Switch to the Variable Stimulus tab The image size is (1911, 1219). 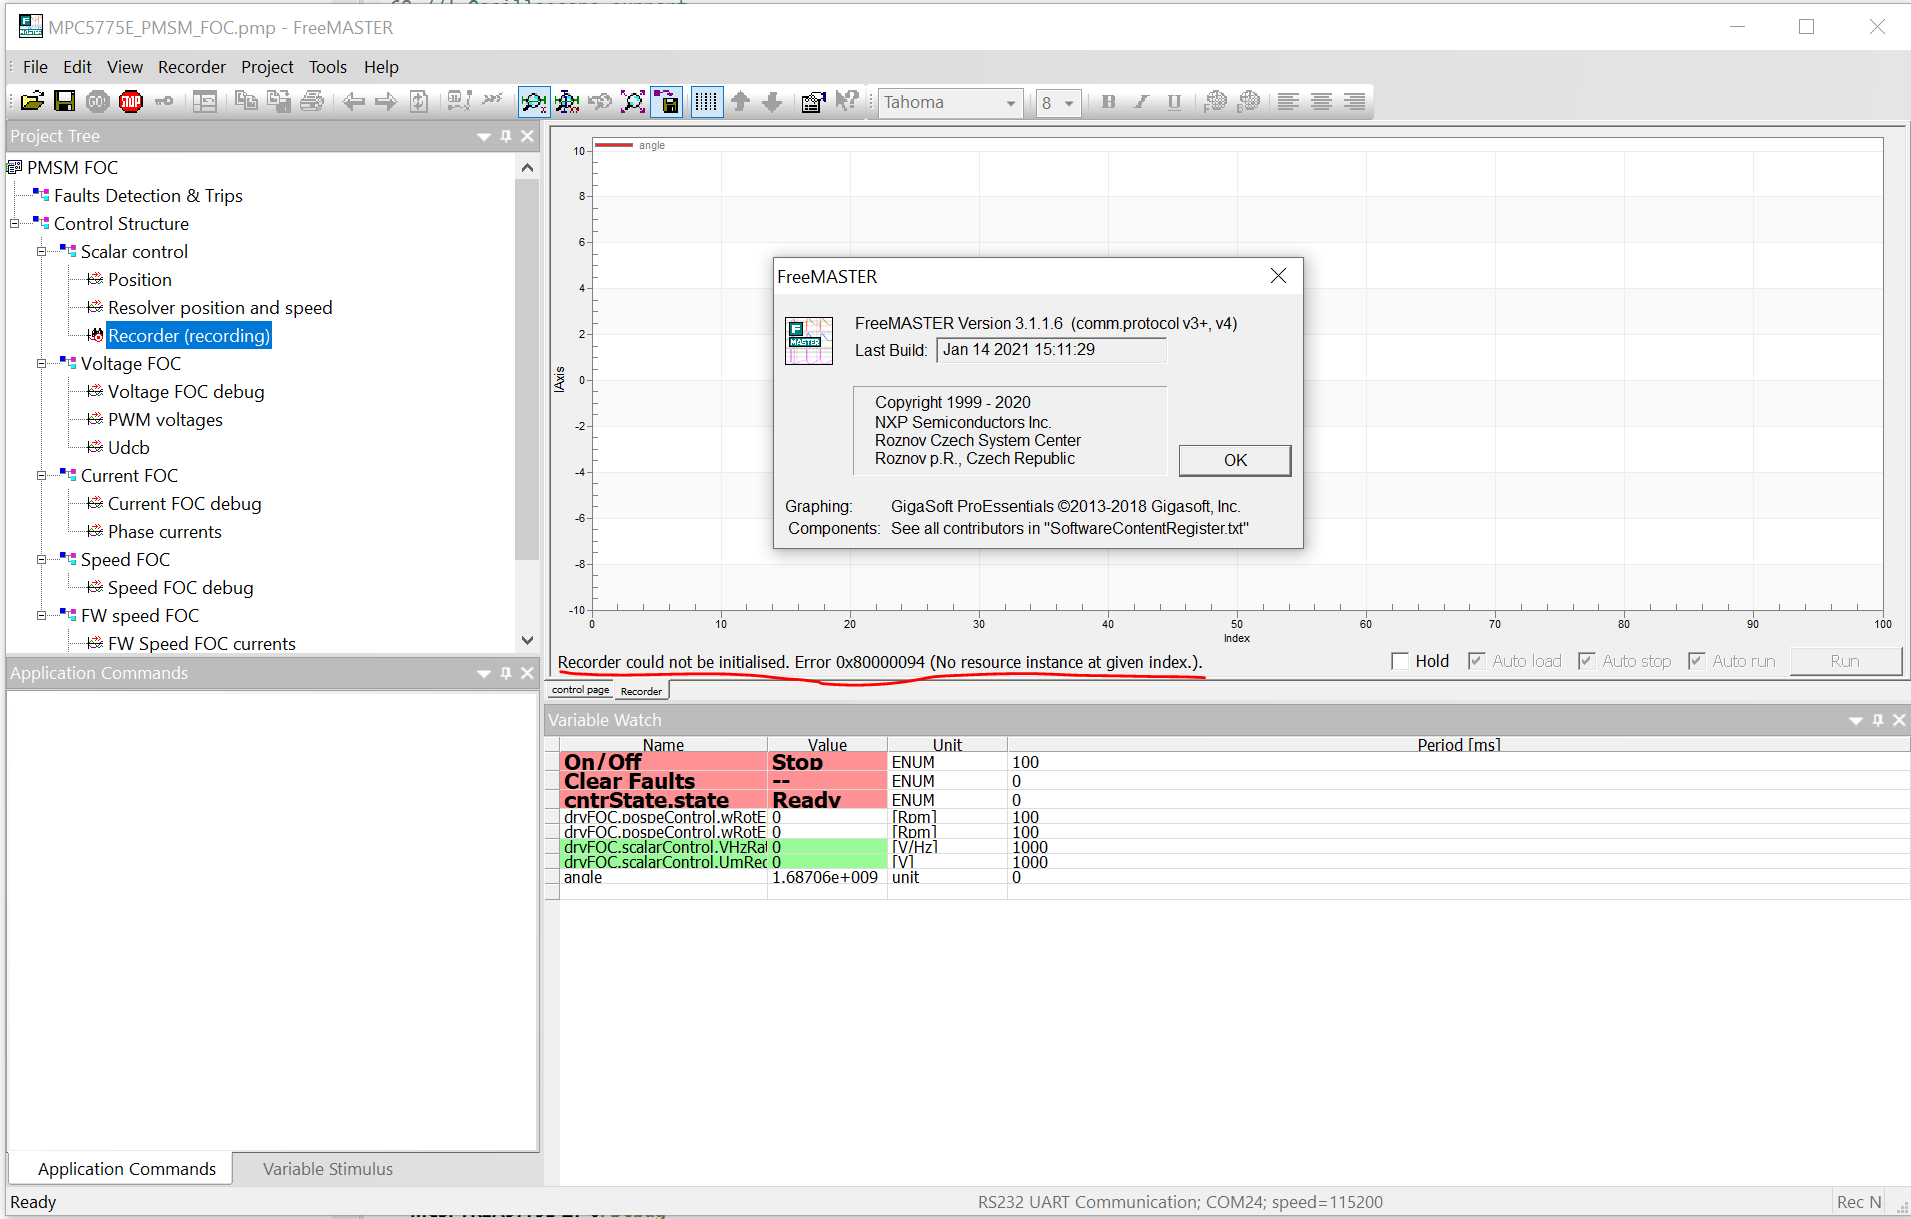pyautogui.click(x=327, y=1168)
